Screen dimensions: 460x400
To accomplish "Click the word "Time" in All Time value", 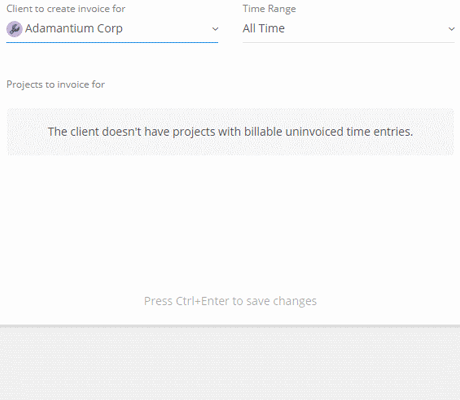I will pyautogui.click(x=272, y=28).
